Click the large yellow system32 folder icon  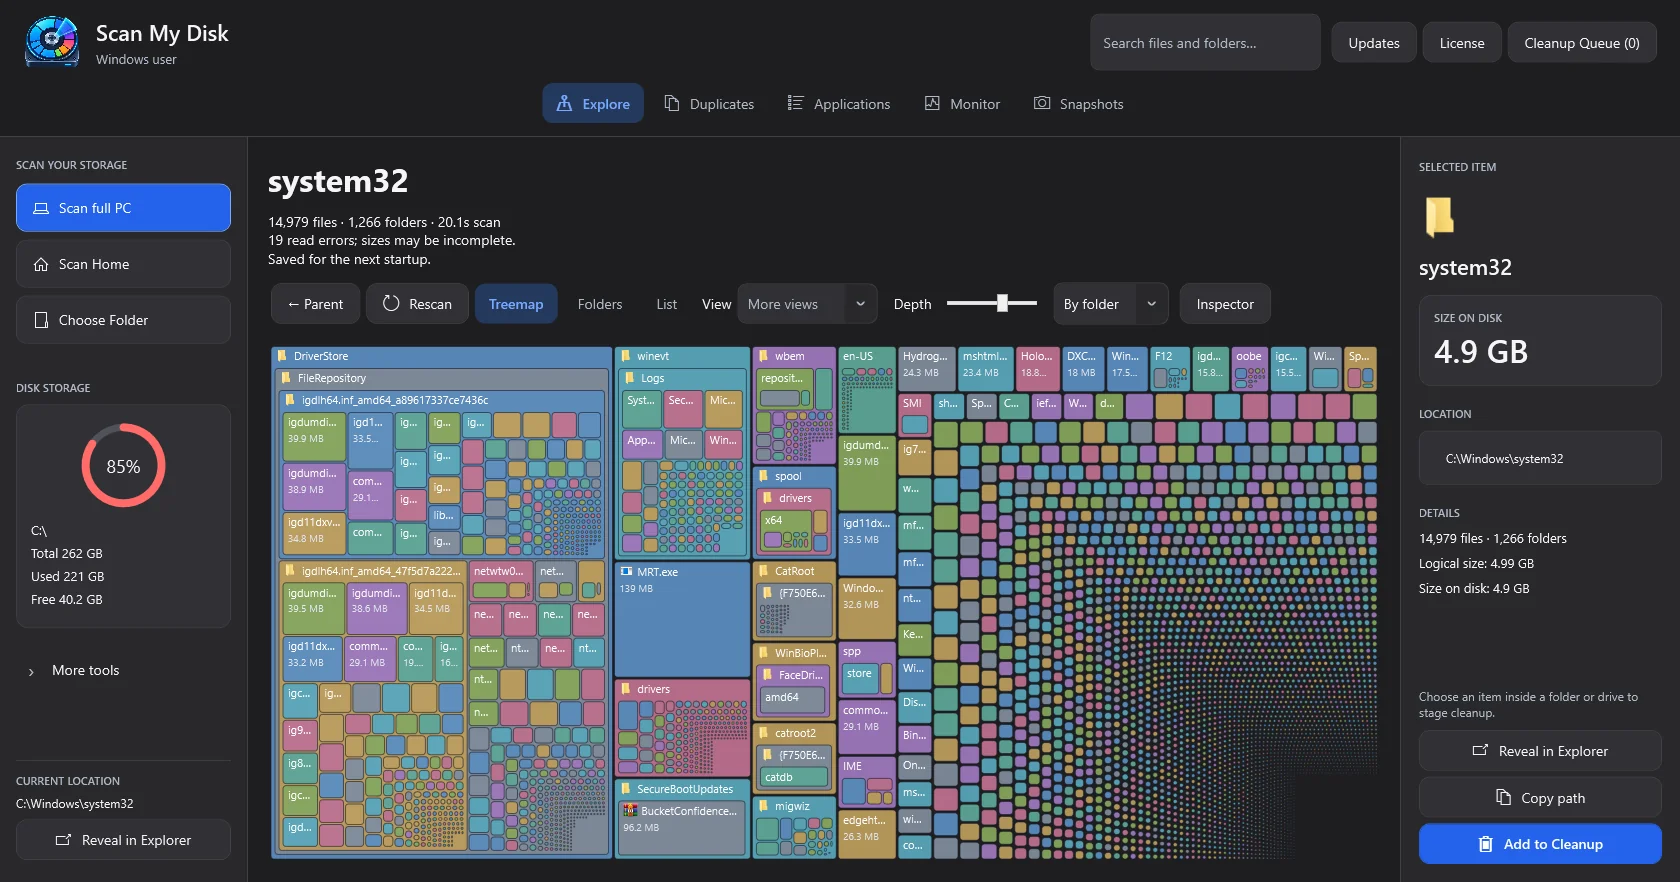click(1440, 216)
